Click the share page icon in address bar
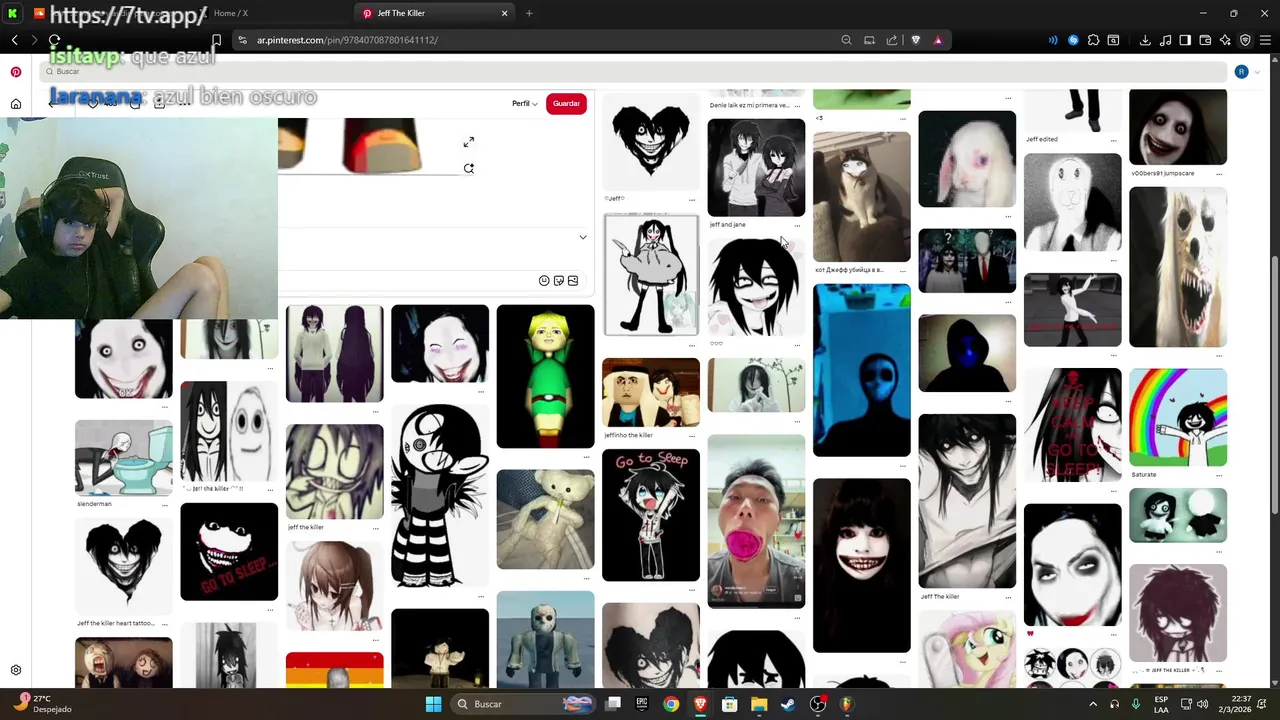The height and width of the screenshot is (720, 1280). tap(892, 40)
